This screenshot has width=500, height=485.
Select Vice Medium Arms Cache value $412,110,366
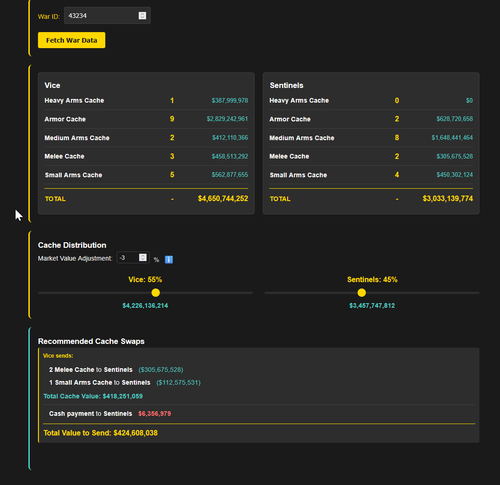(230, 137)
